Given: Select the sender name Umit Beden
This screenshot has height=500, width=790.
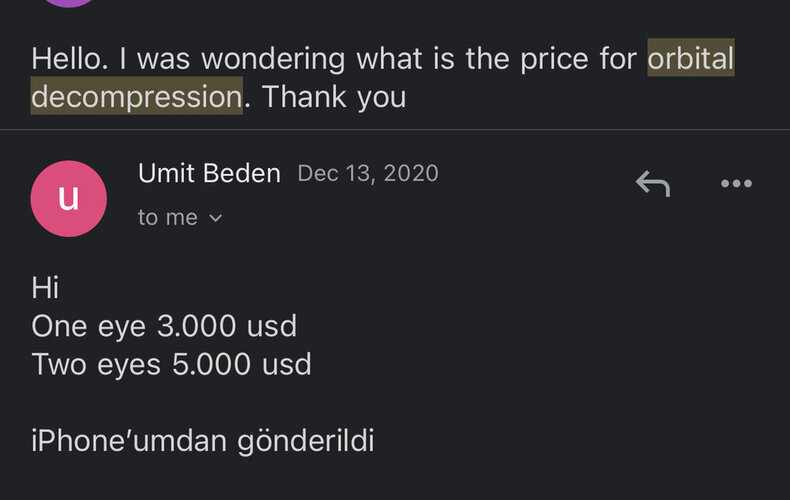Looking at the screenshot, I should point(209,173).
